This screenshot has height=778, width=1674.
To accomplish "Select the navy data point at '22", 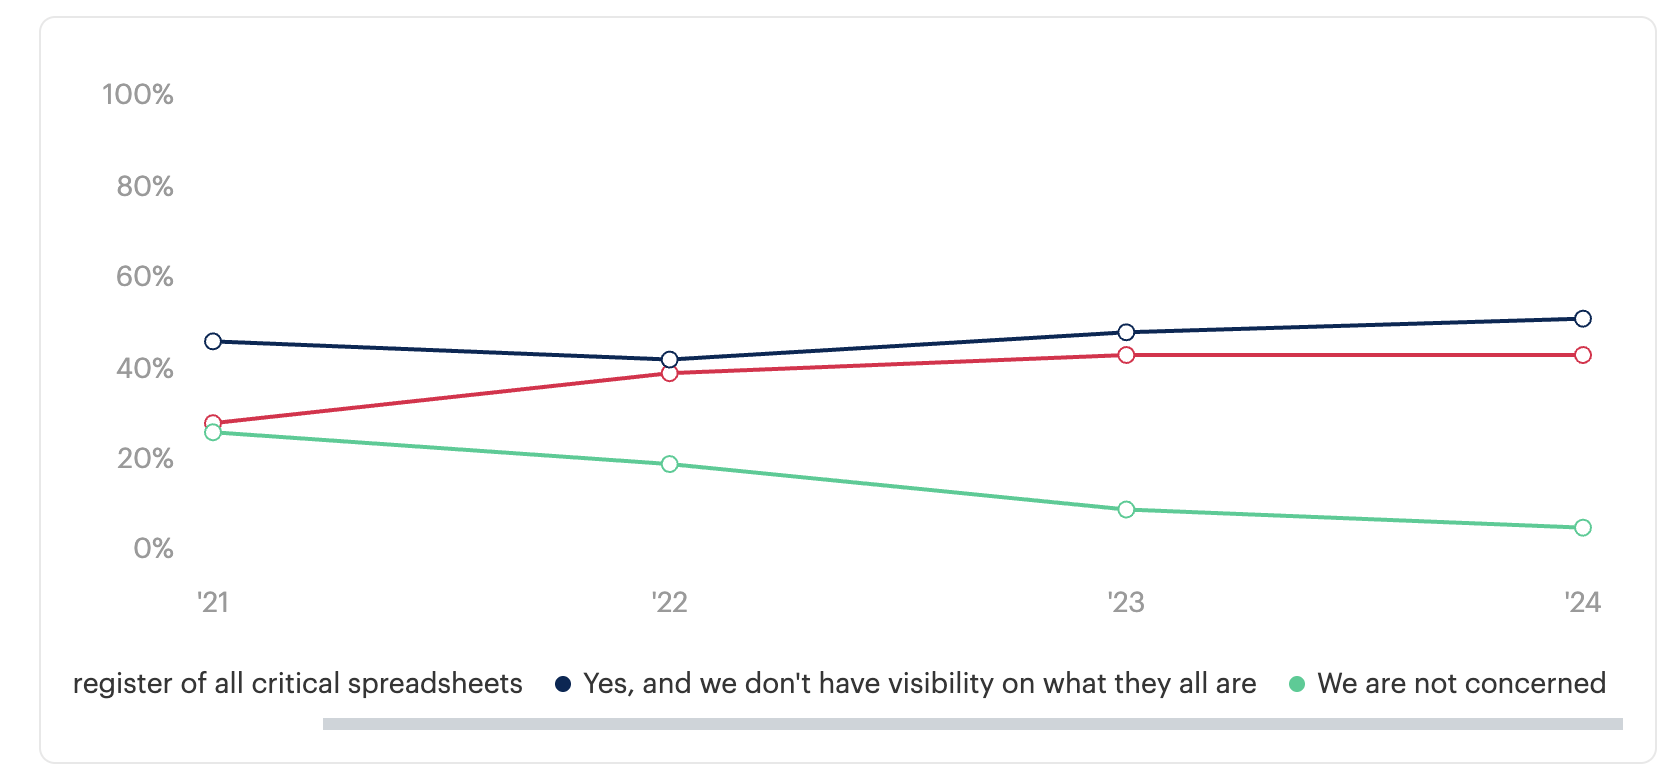I will [x=670, y=360].
